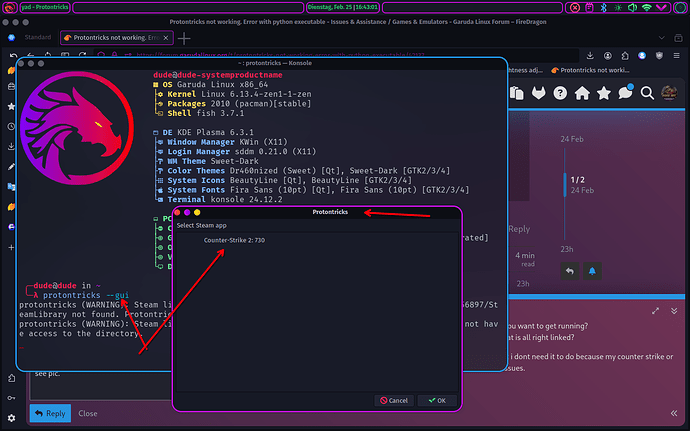Open the clock showing Dienstag, Feb. 25
690x431 pixels.
(342, 7)
